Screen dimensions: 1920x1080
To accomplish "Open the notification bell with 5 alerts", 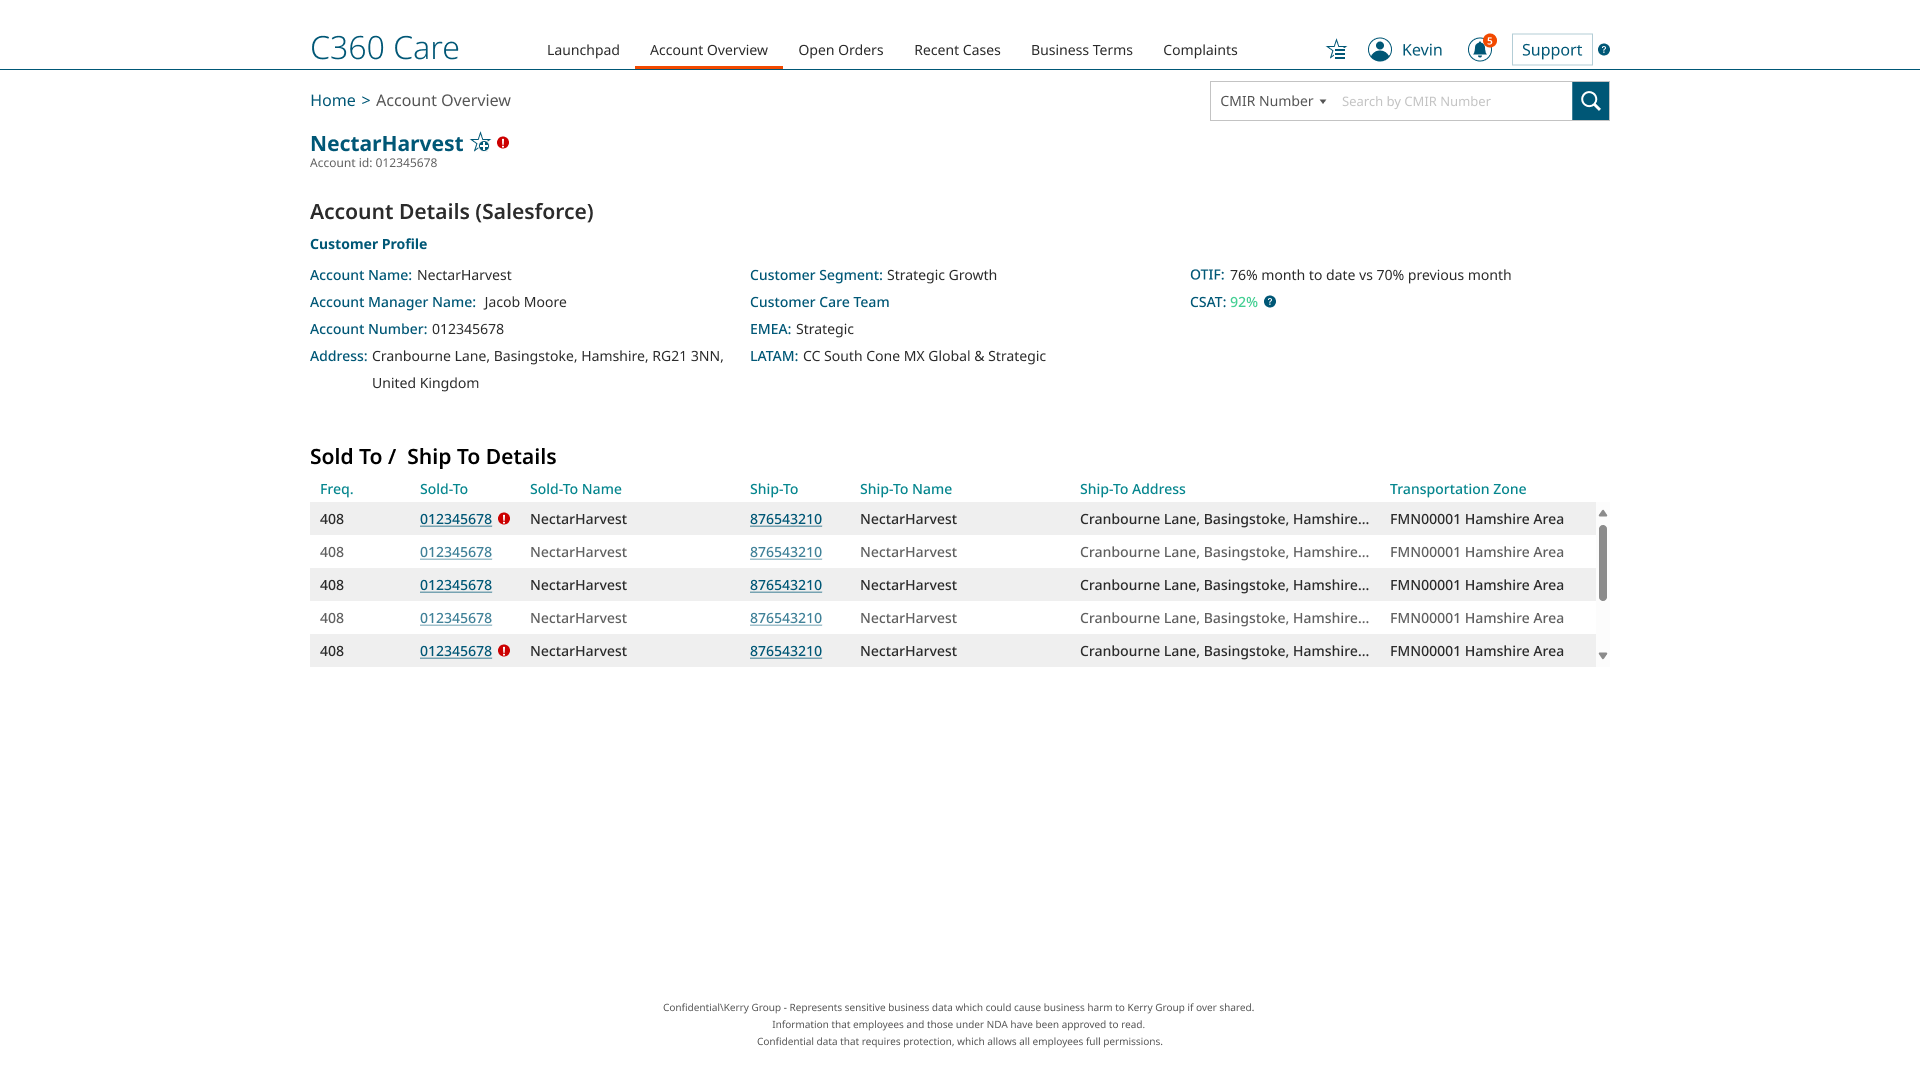I will click(1479, 49).
